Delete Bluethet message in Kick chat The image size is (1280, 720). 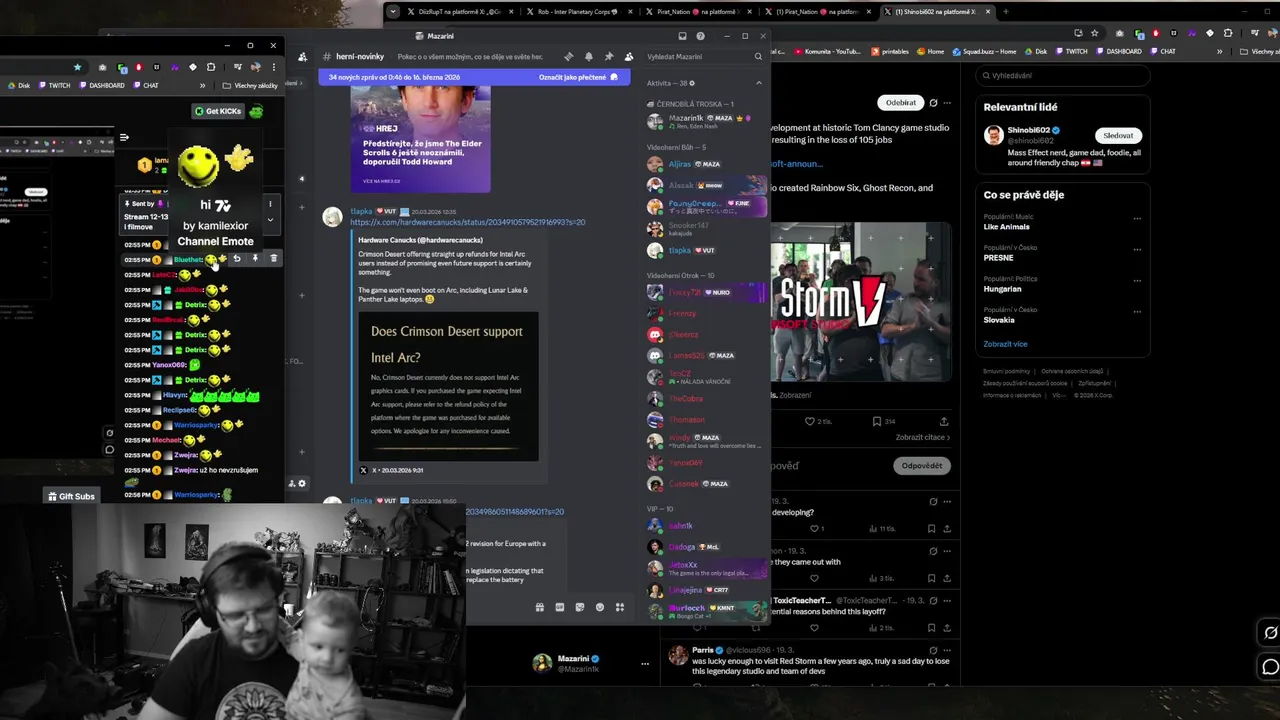[274, 259]
